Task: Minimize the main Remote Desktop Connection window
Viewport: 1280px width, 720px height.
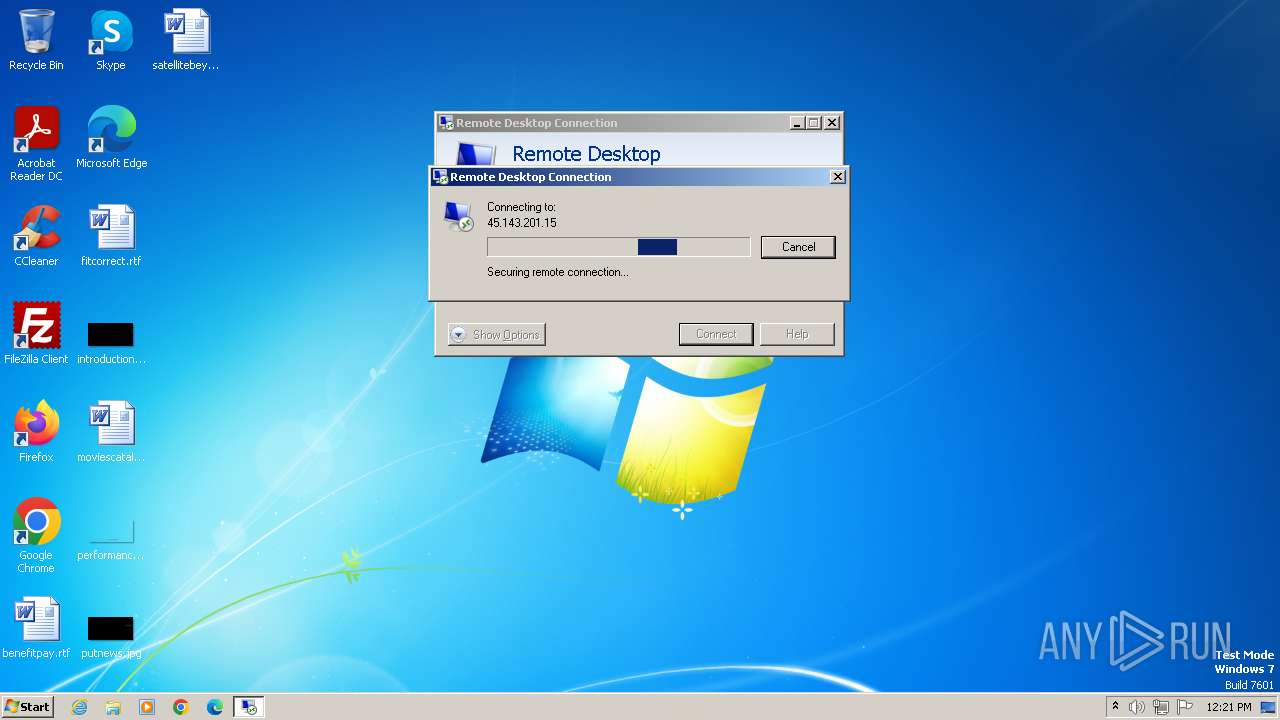Action: coord(797,123)
